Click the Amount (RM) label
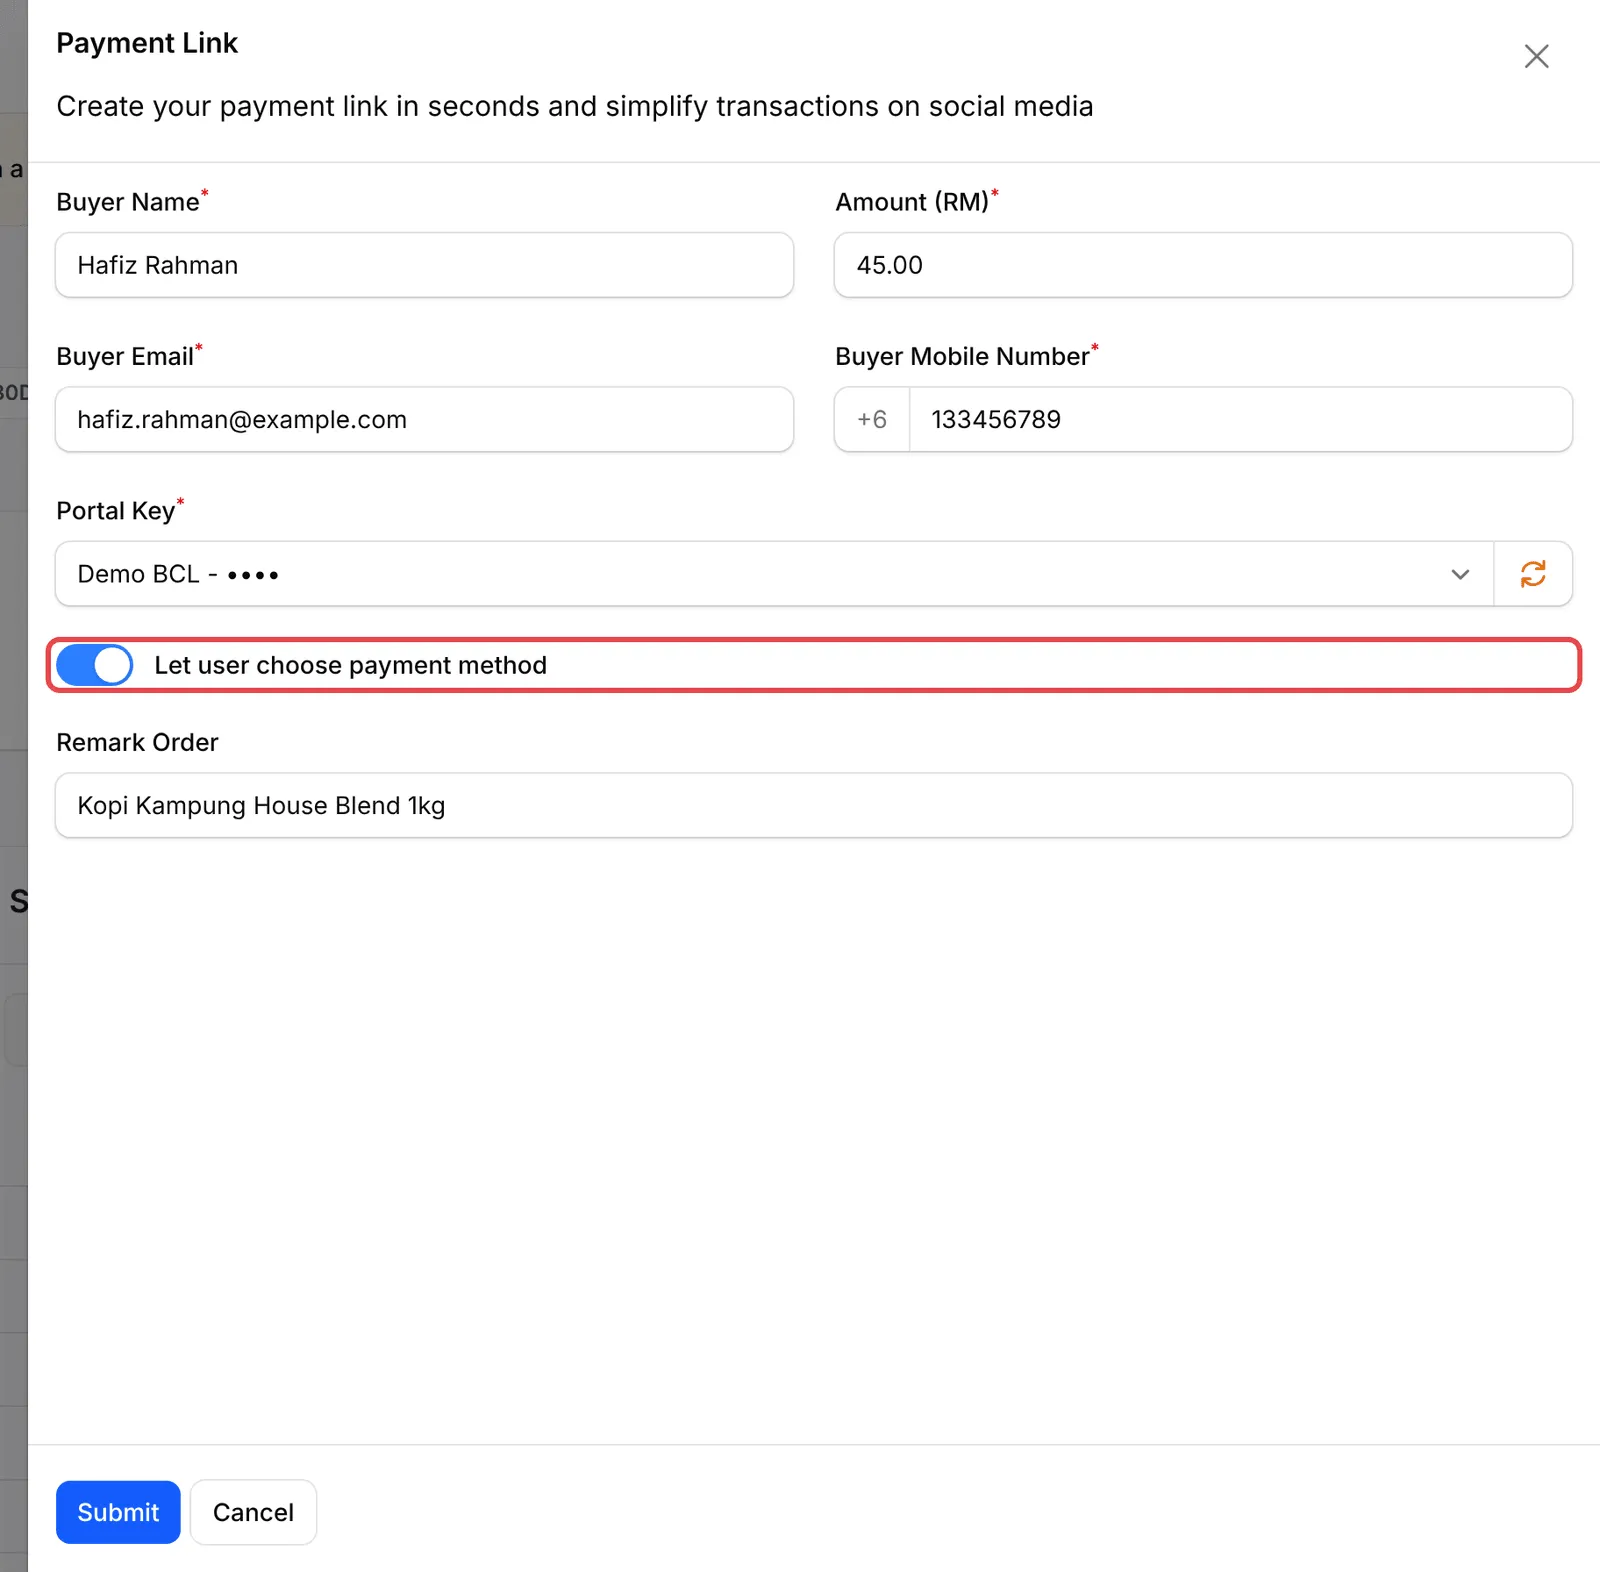 pos(912,202)
